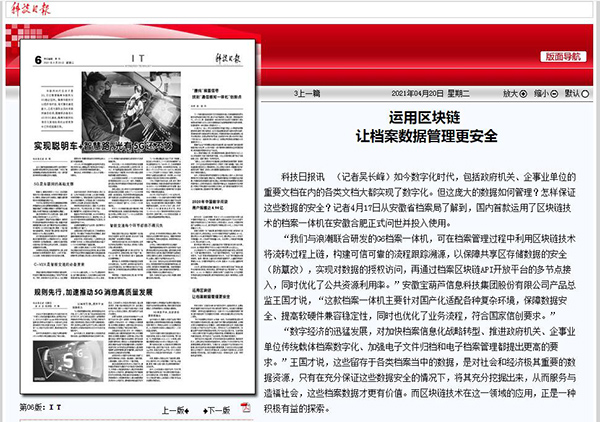Select title line 运用区块链
The image size is (600, 422).
coord(424,117)
